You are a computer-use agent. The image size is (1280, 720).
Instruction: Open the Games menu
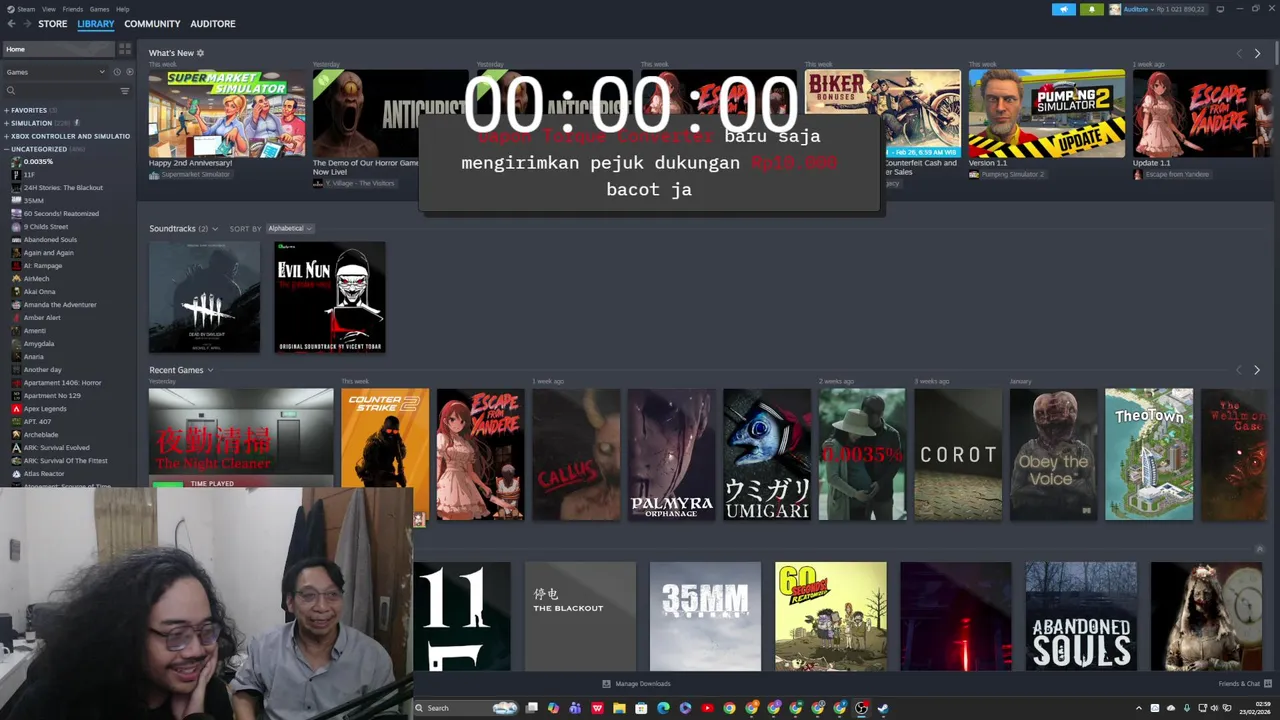point(99,9)
